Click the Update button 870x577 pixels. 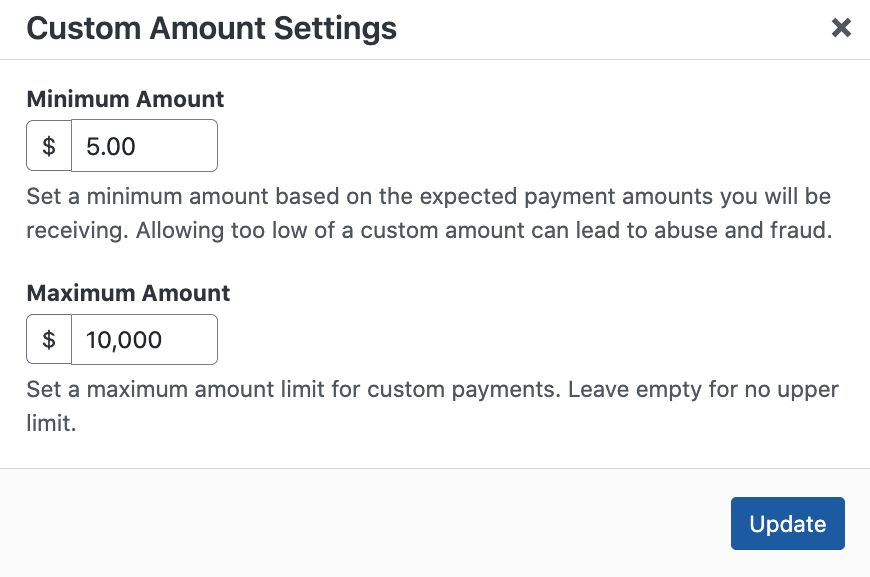[787, 524]
